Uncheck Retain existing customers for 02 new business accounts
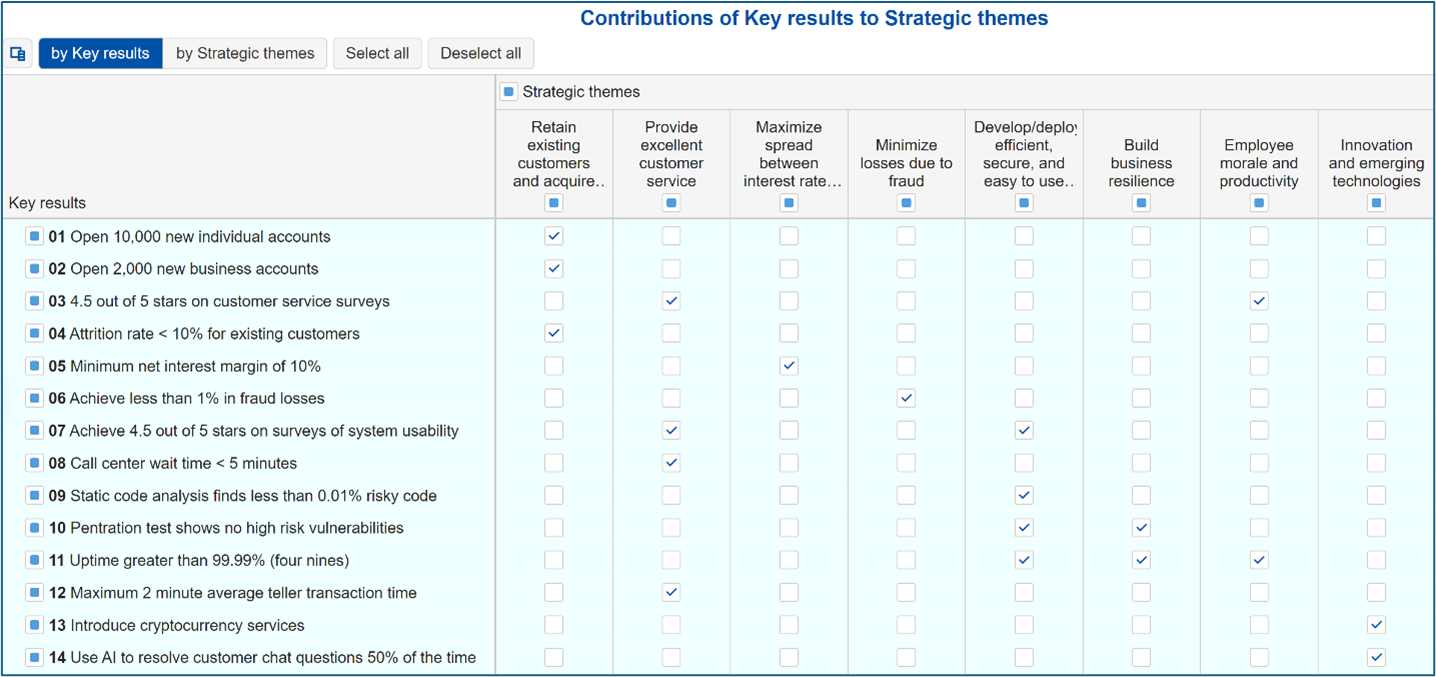The width and height of the screenshot is (1436, 677). (x=553, y=268)
